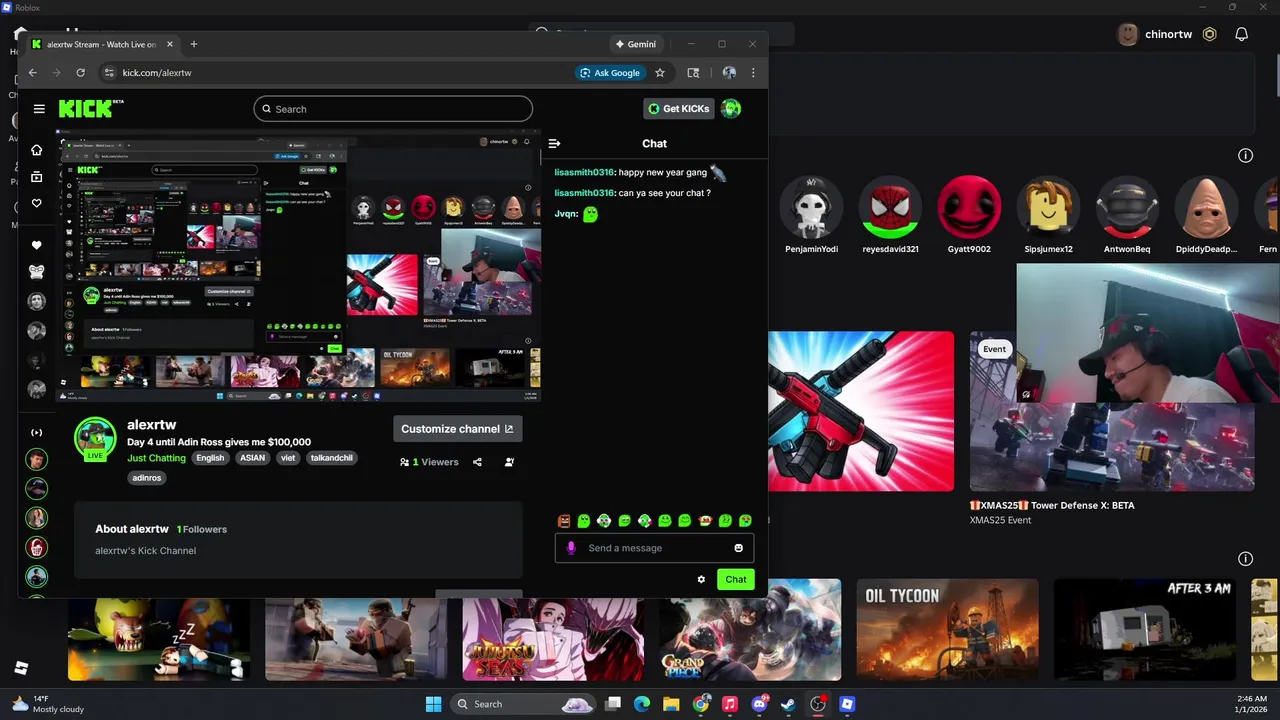Open Tower Defense X: BETA title in Roblox

click(1052, 505)
